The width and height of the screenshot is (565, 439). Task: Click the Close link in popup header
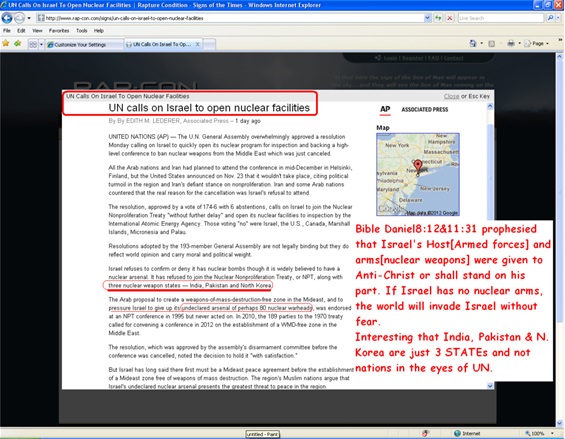click(x=451, y=96)
